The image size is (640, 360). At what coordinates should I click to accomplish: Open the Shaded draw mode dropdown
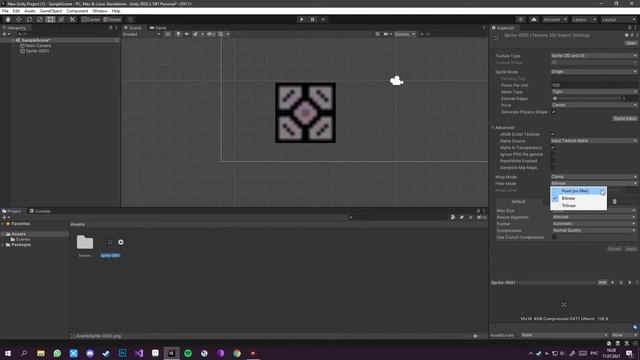click(141, 34)
